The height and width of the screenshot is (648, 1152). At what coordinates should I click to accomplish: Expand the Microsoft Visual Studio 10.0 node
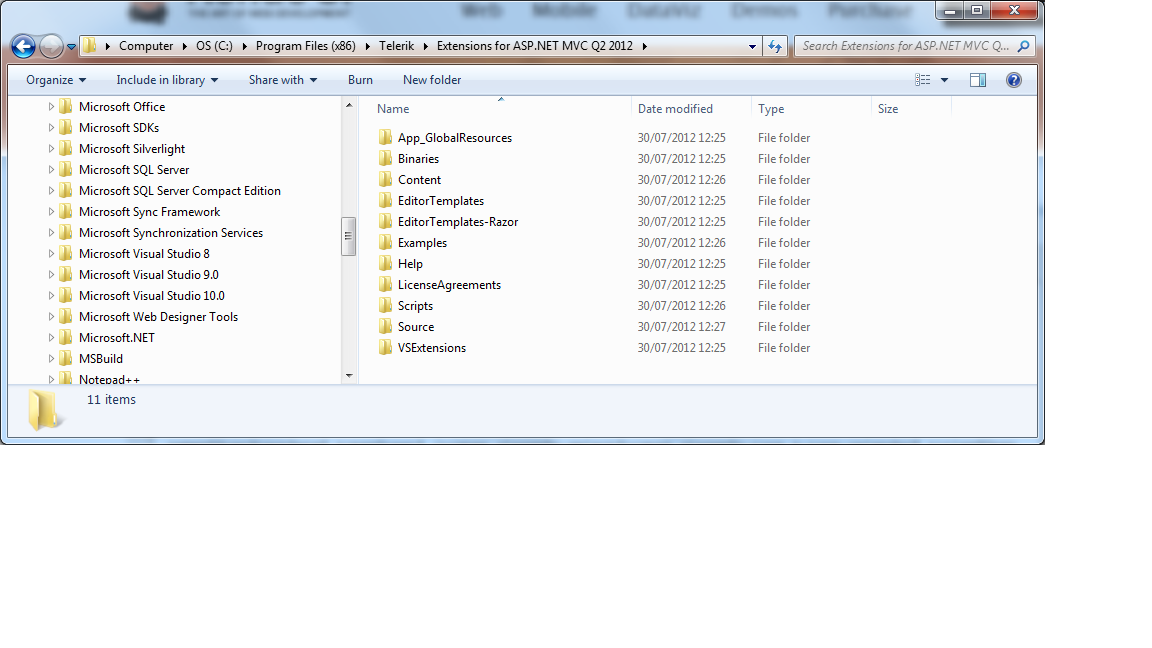(51, 296)
